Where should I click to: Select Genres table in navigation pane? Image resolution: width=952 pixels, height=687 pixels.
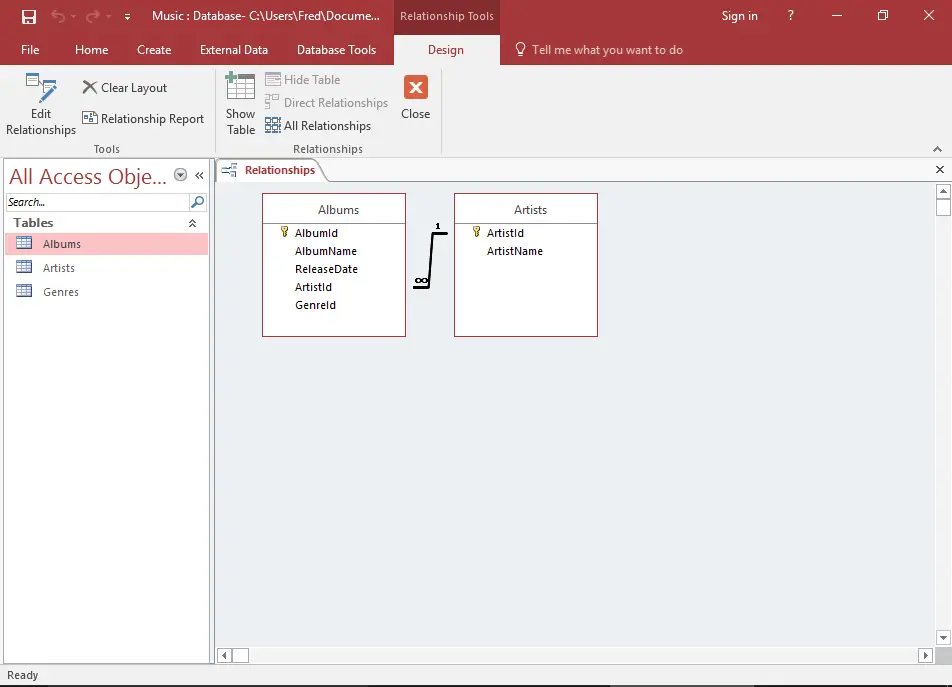[106, 292]
